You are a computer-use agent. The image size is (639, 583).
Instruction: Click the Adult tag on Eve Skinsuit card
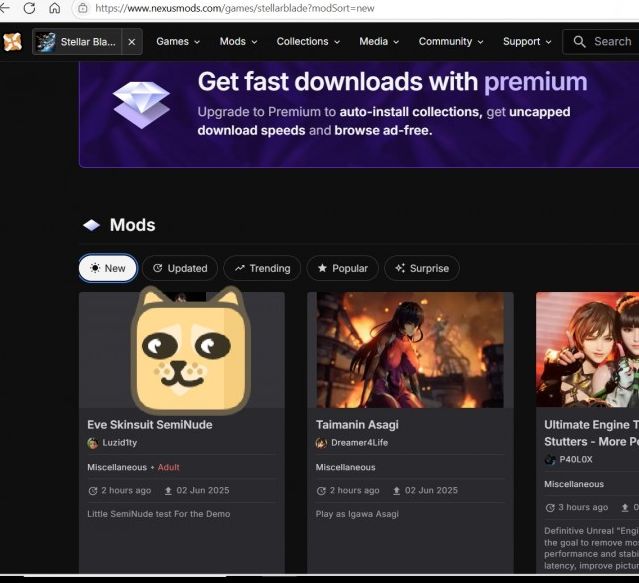click(168, 467)
